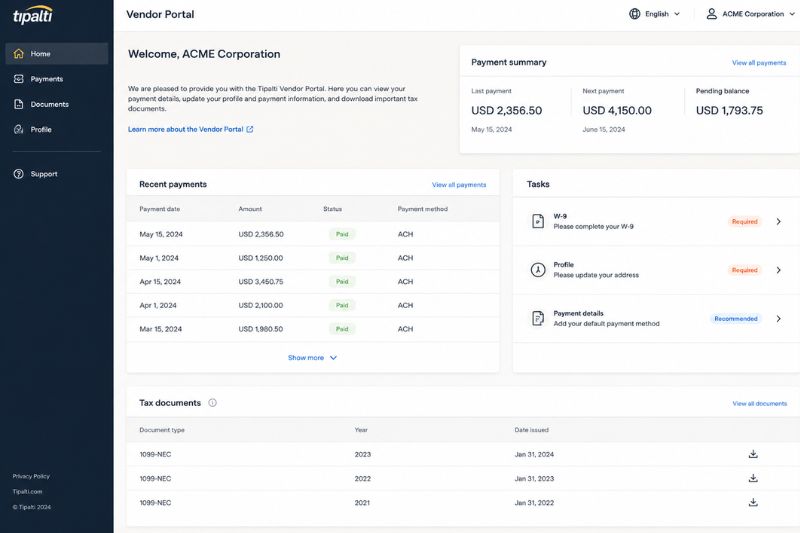Click View all payments in Payment summary
The image size is (800, 533).
(759, 63)
